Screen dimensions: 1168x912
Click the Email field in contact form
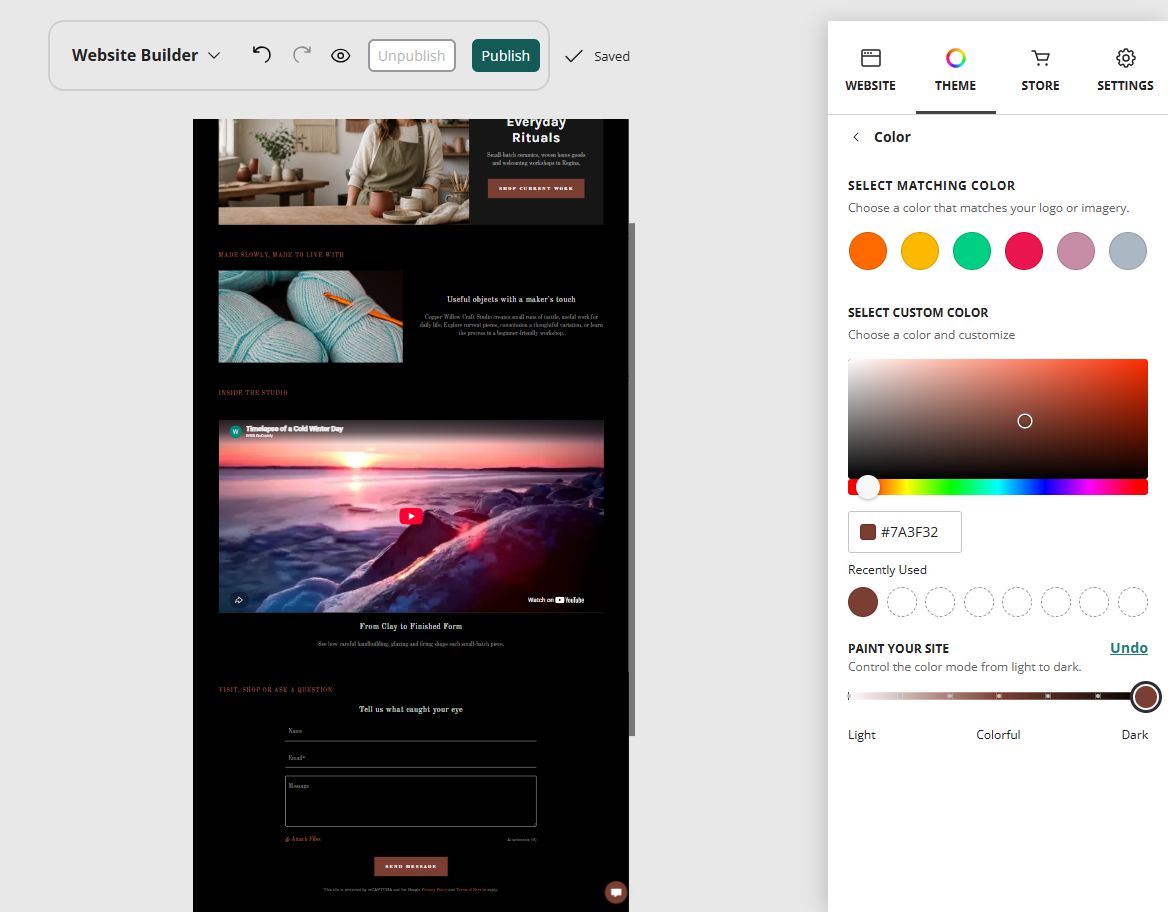[x=410, y=758]
